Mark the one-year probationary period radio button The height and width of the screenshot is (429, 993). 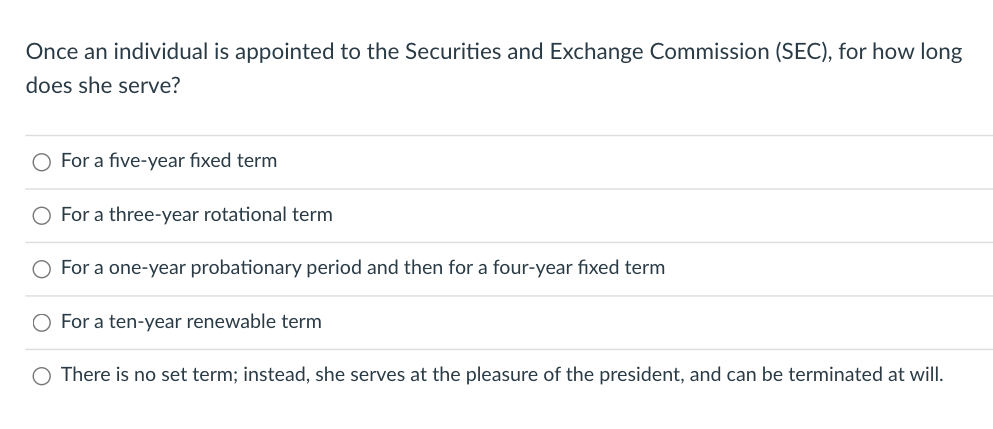pos(42,268)
